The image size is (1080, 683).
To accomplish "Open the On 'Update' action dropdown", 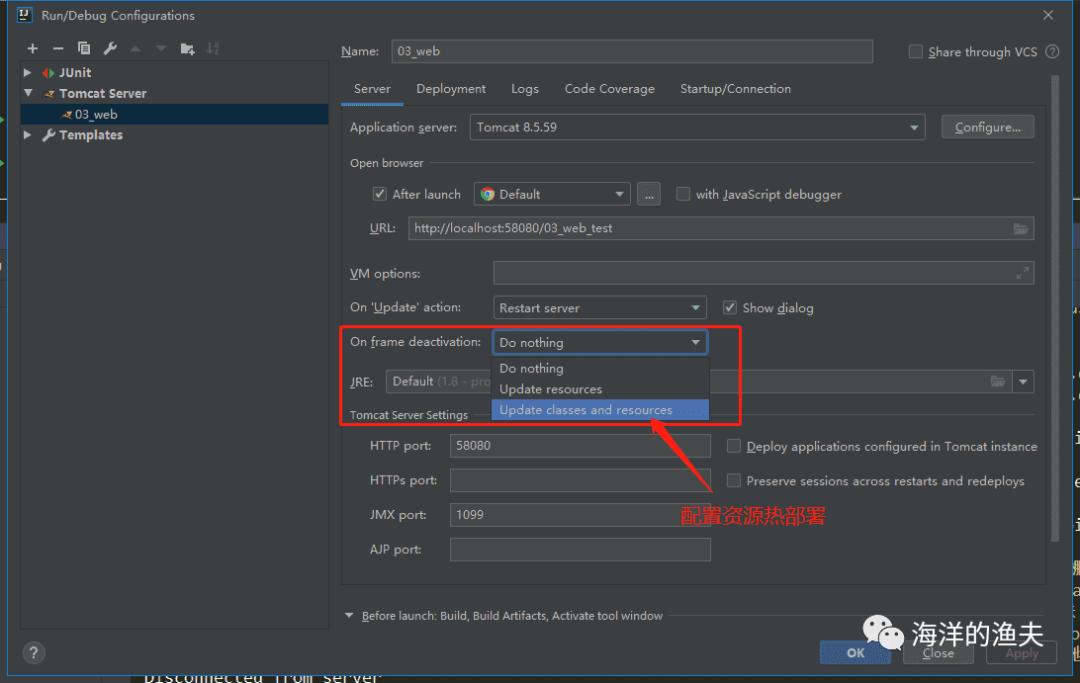I will [599, 308].
